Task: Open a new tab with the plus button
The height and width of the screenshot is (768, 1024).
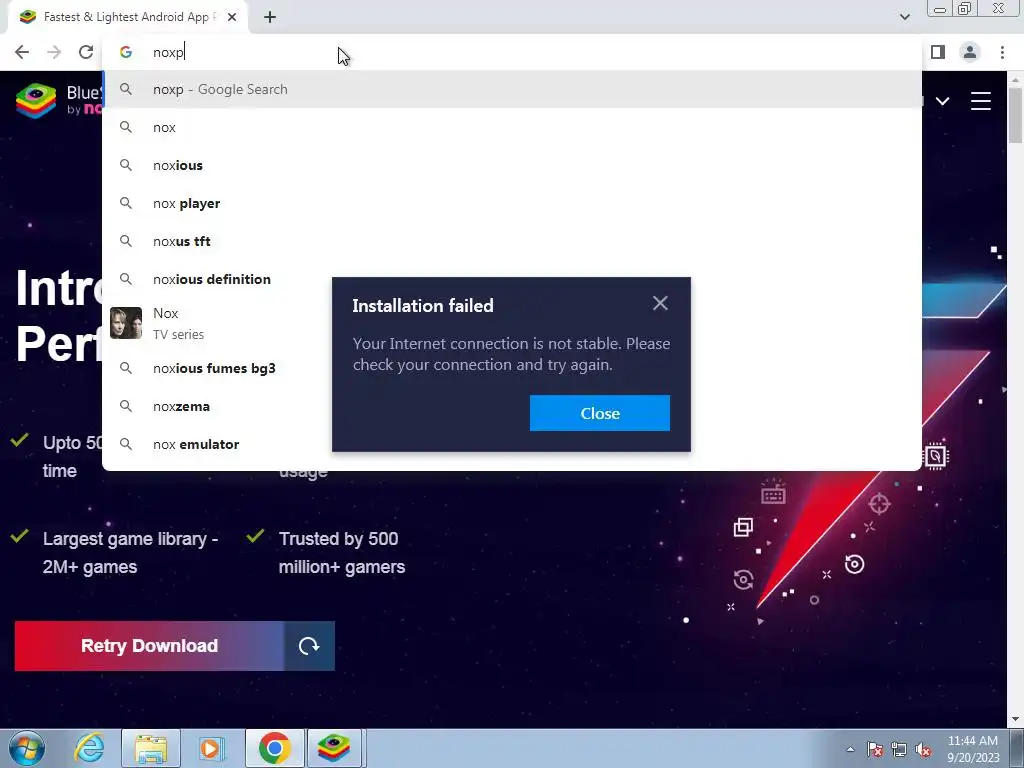Action: [x=270, y=17]
